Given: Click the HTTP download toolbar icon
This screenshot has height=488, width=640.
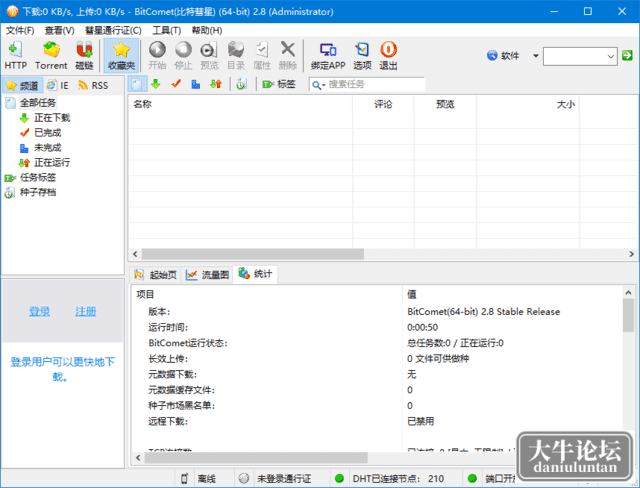Looking at the screenshot, I should click(x=16, y=55).
